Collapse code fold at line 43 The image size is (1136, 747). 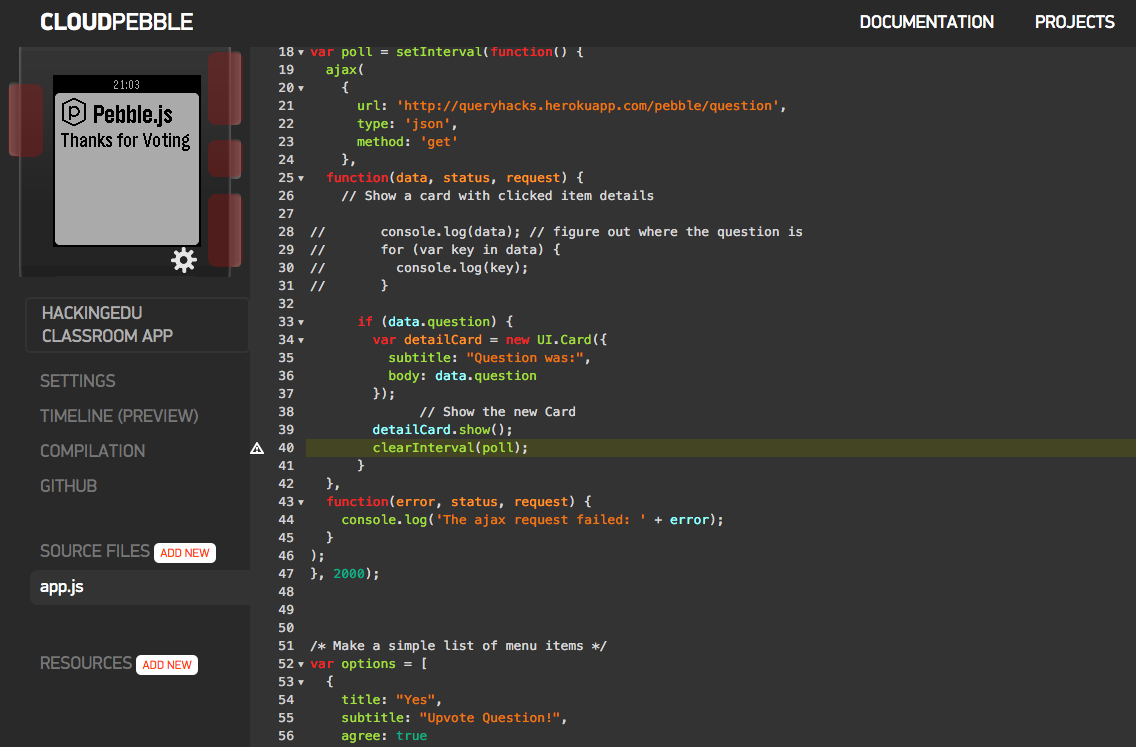coord(301,502)
